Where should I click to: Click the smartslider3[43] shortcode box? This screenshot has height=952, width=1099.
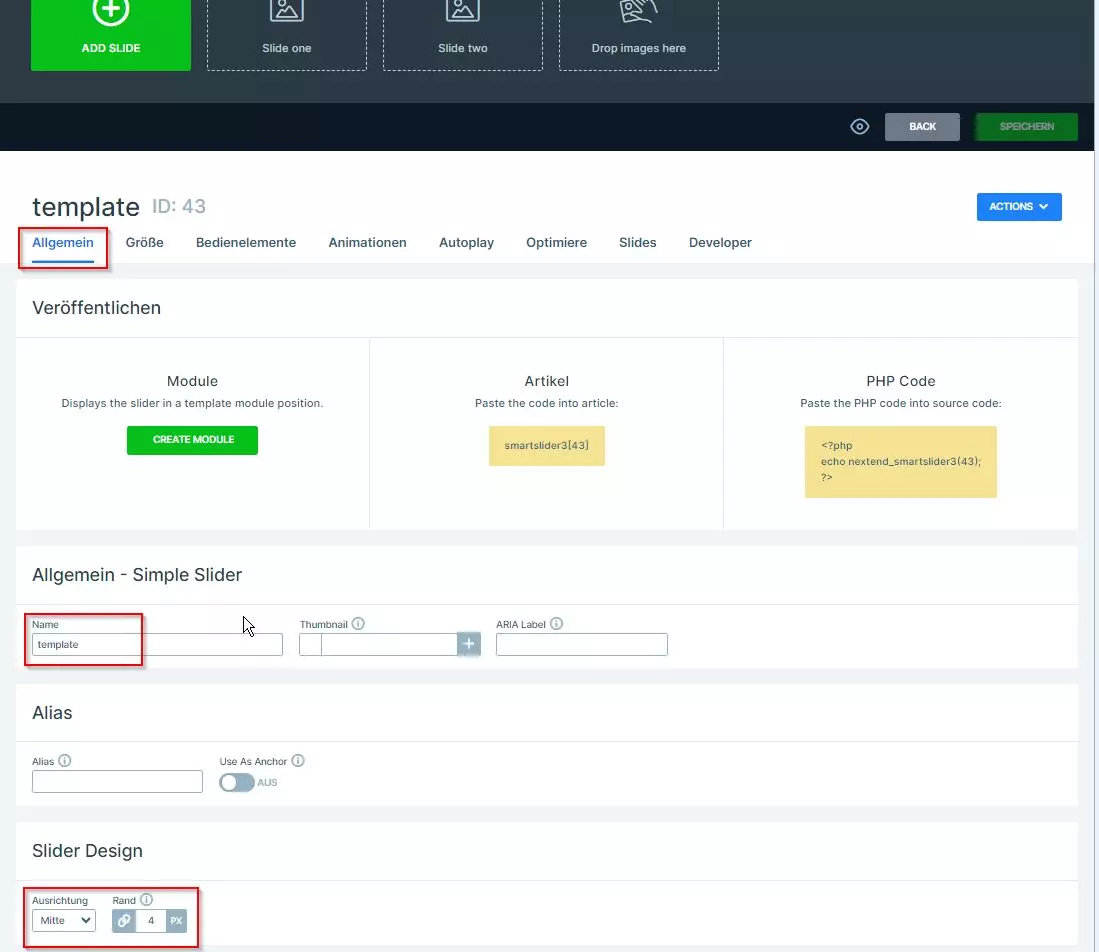pyautogui.click(x=547, y=445)
